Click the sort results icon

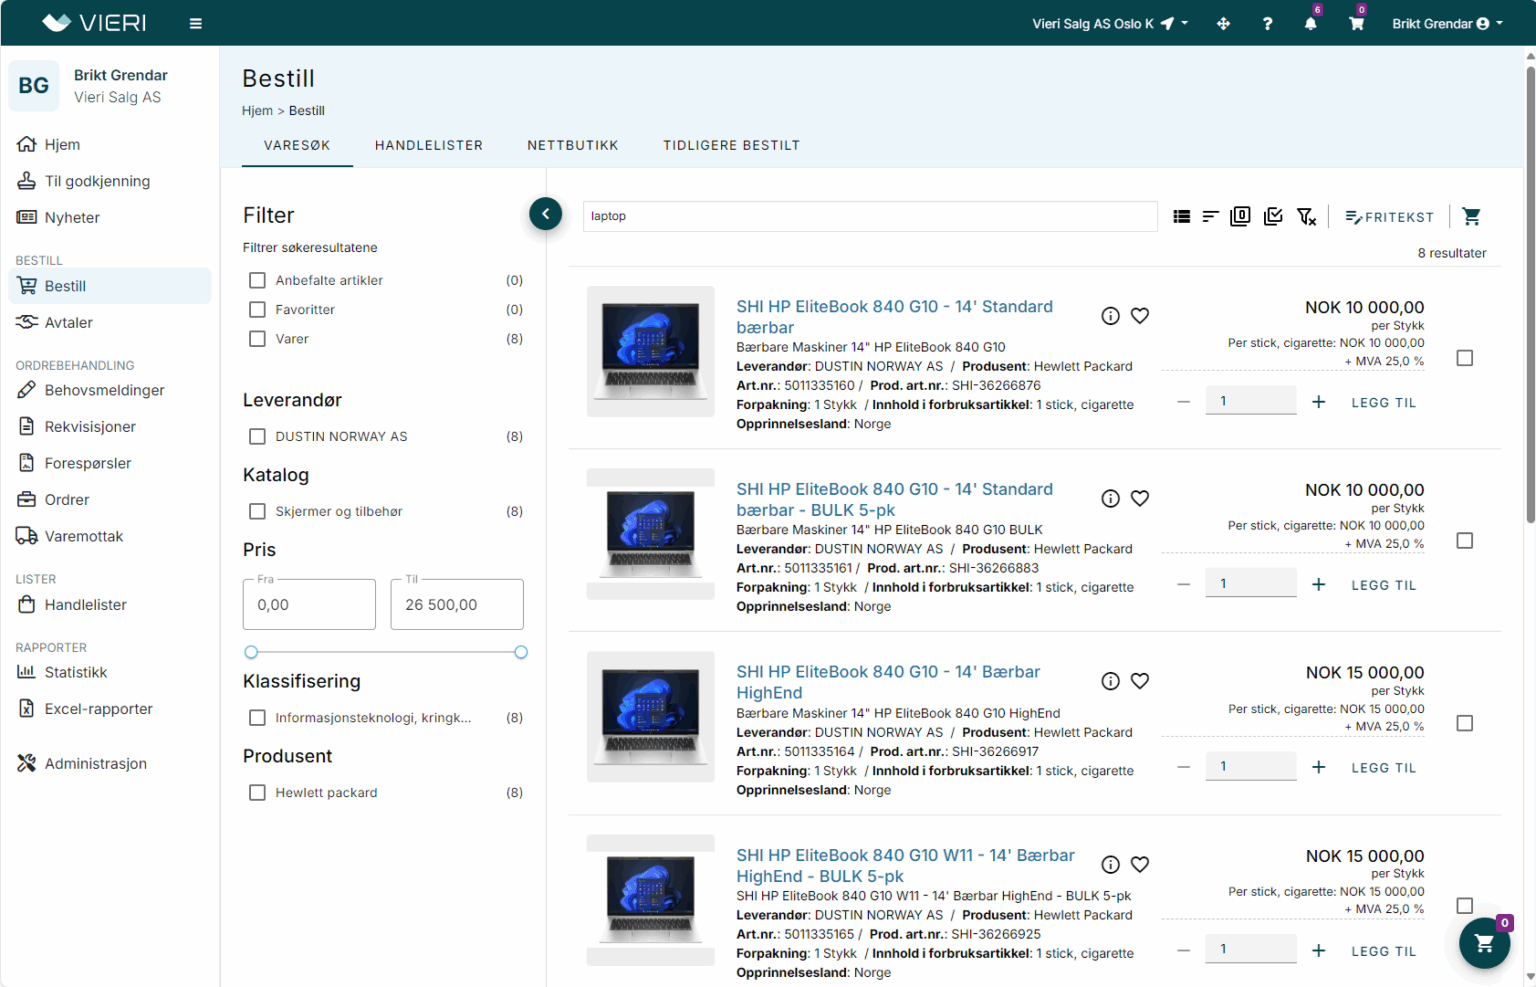[x=1210, y=216]
